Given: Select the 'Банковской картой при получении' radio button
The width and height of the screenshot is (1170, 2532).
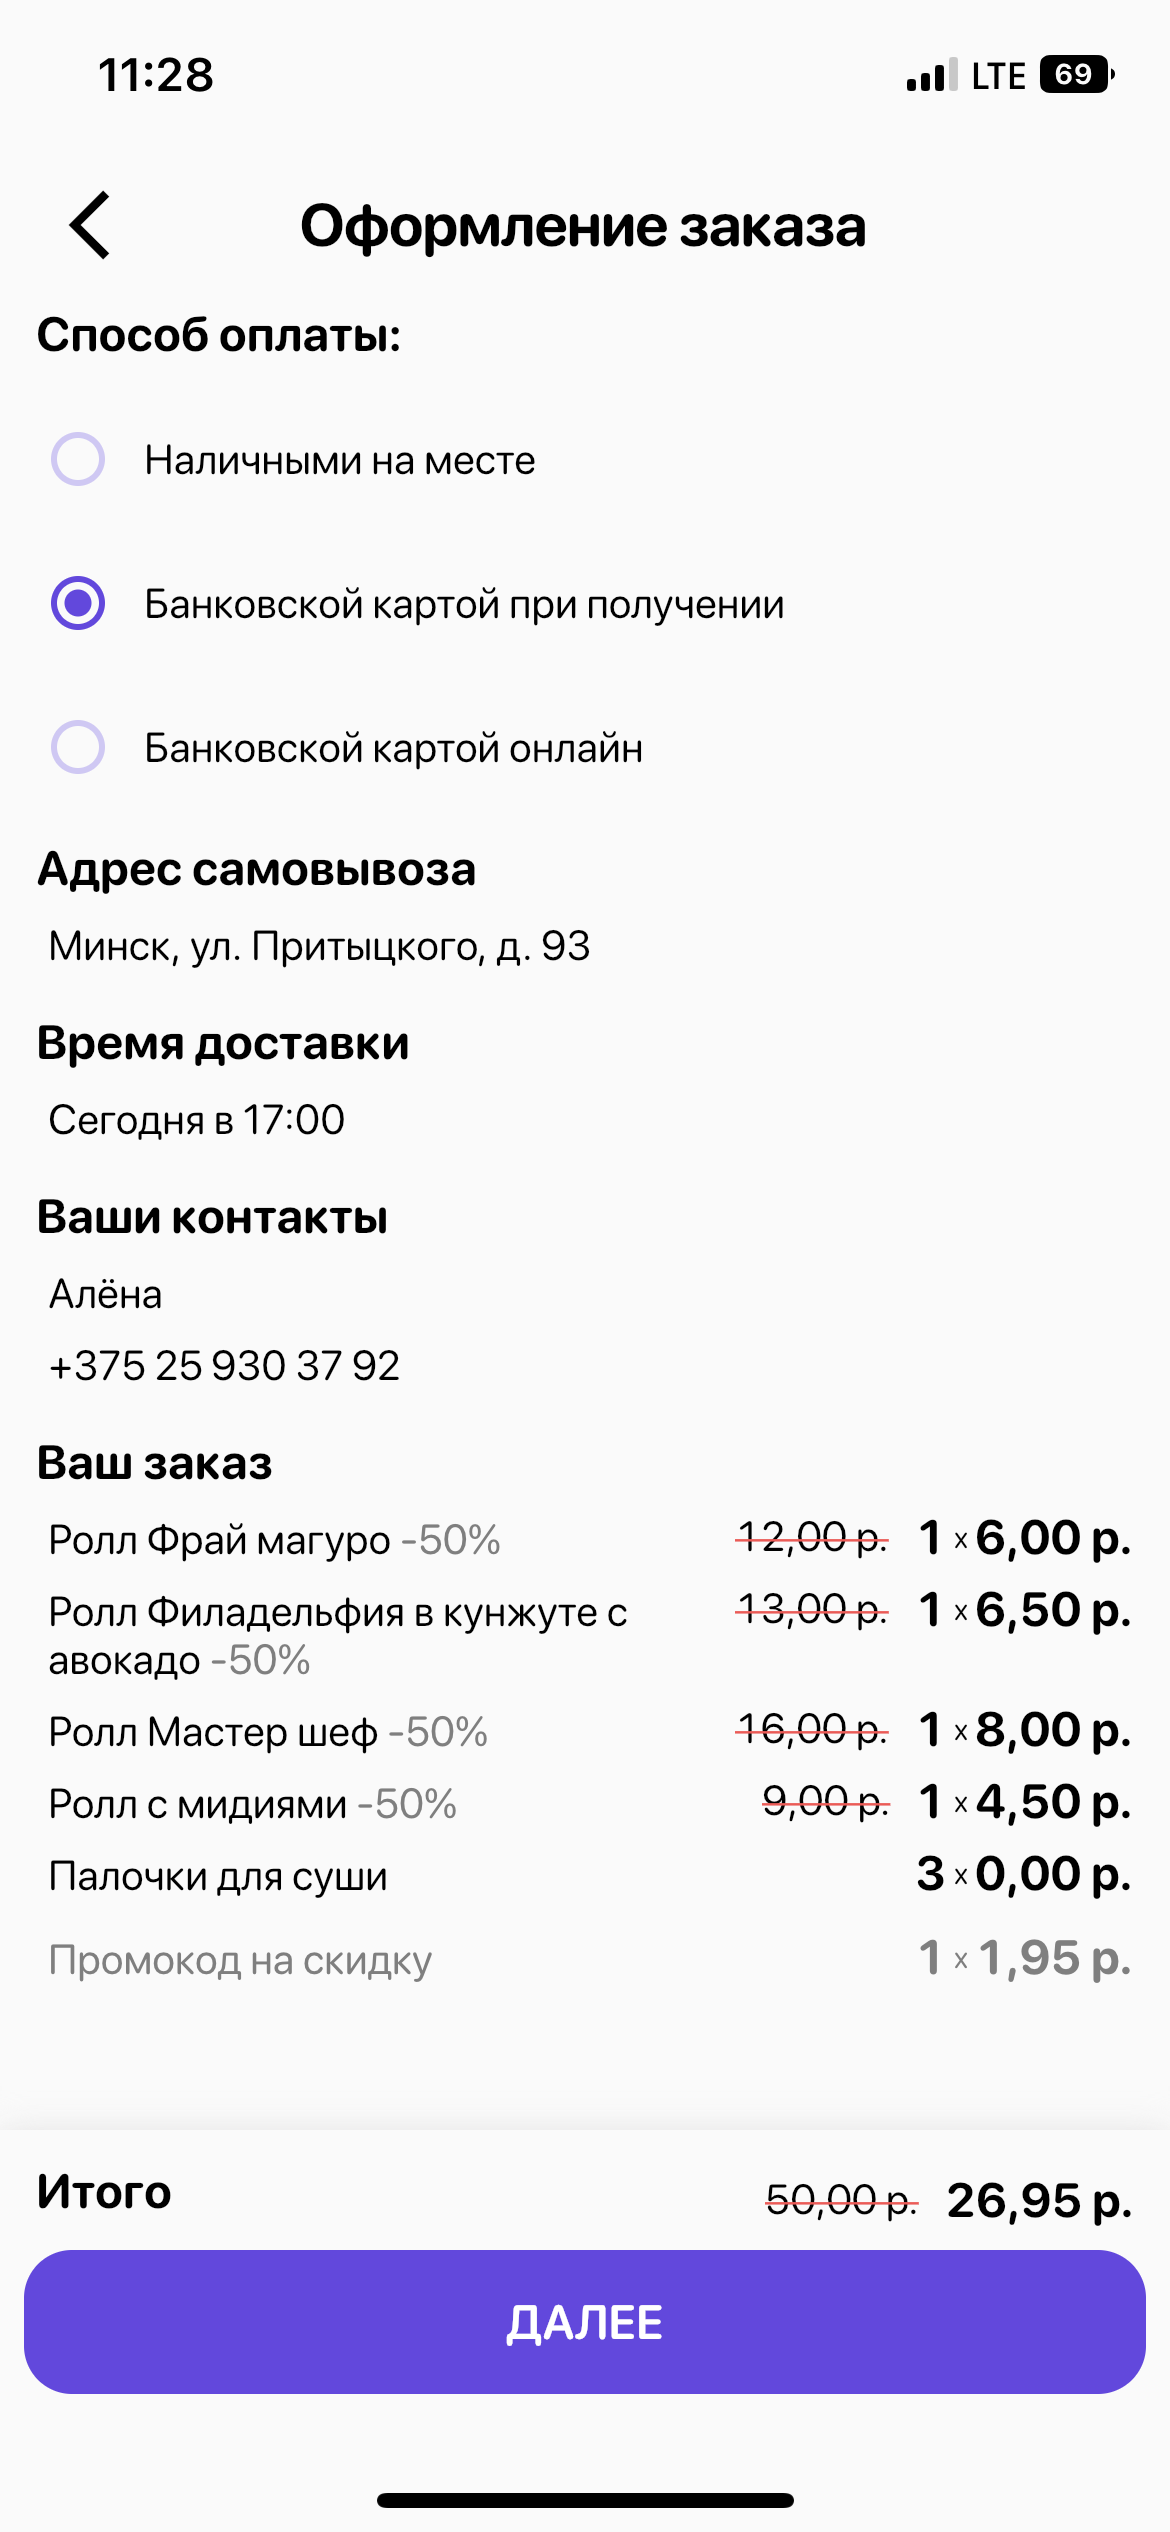Looking at the screenshot, I should coord(78,604).
